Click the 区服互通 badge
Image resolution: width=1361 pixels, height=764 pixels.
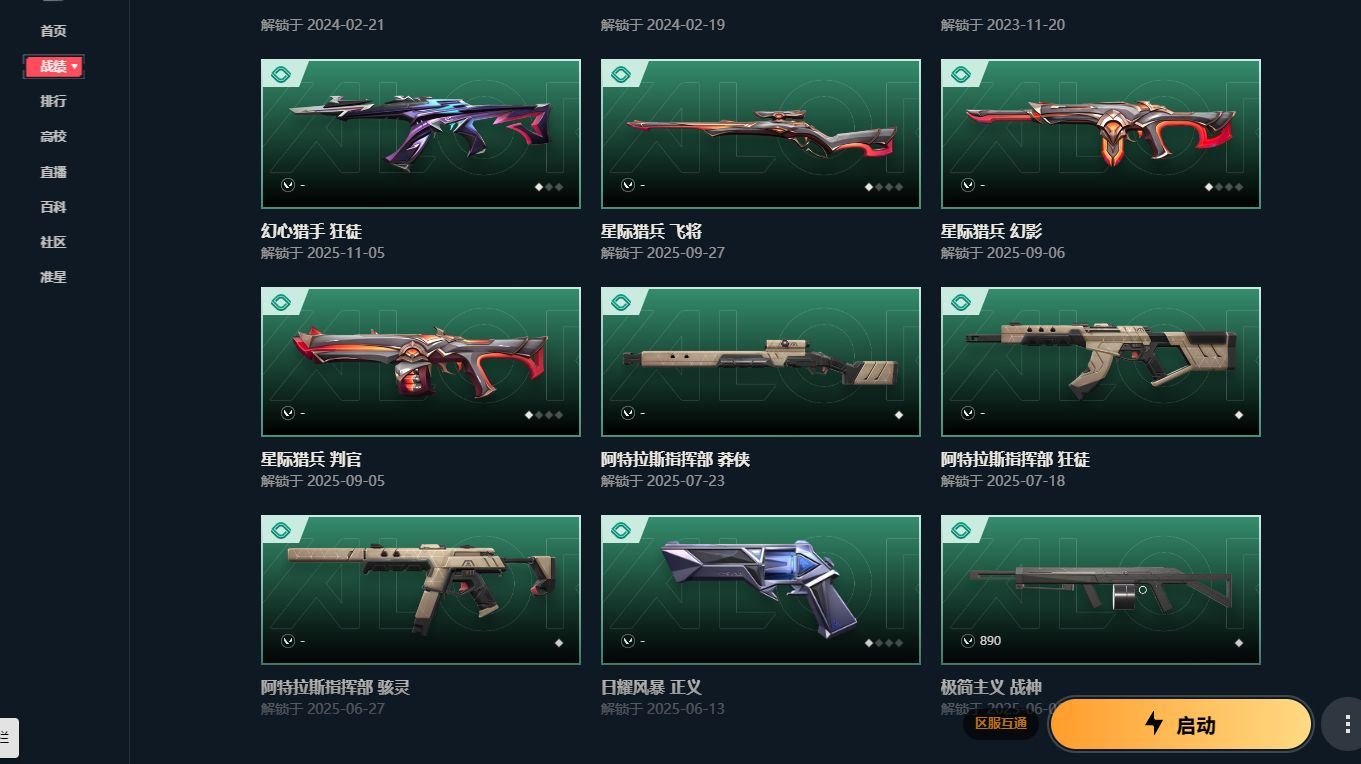click(x=1001, y=723)
